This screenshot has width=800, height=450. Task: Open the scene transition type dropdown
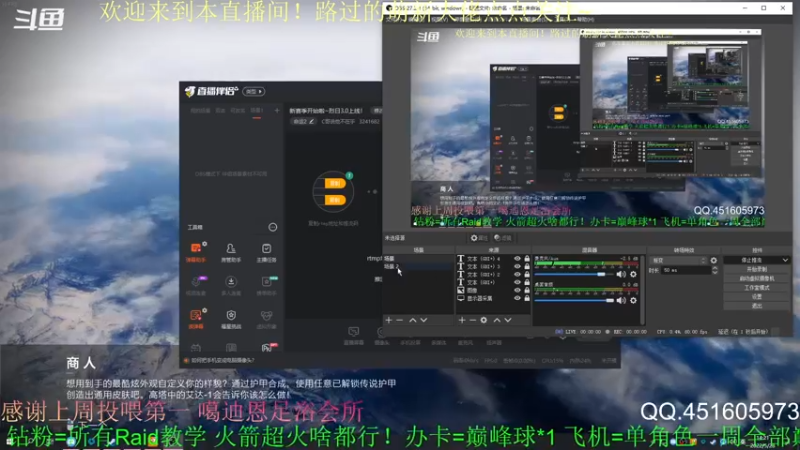pos(678,260)
